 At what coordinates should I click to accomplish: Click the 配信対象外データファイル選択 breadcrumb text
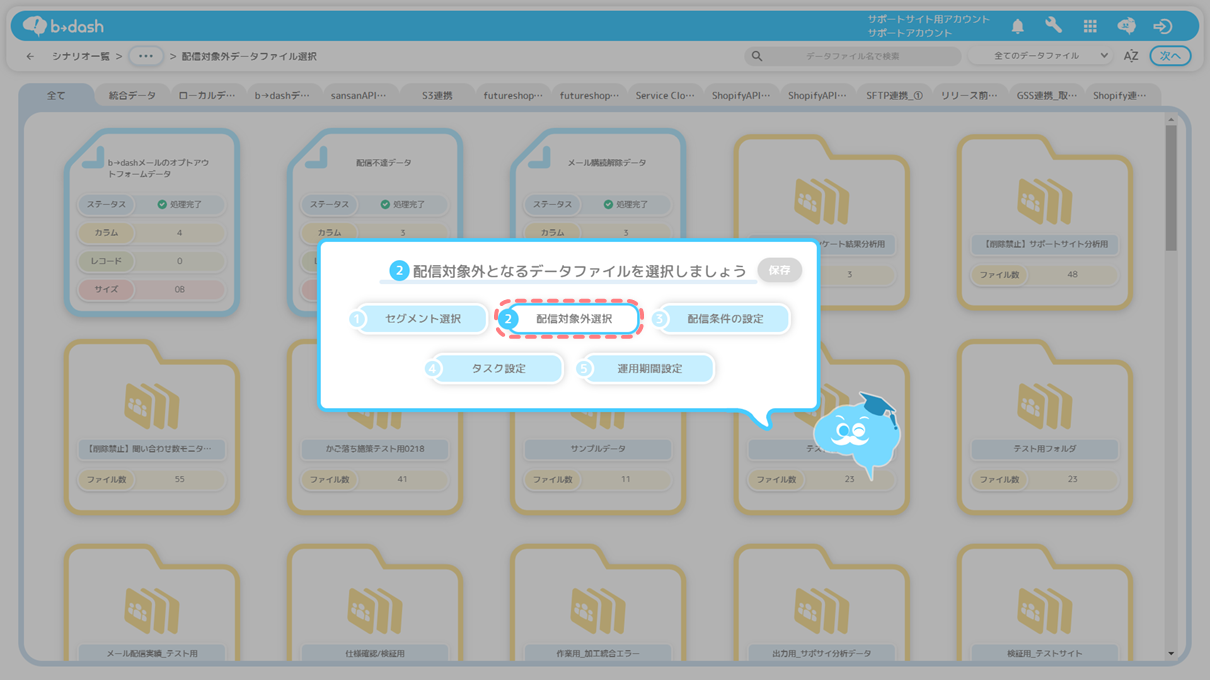pos(248,56)
